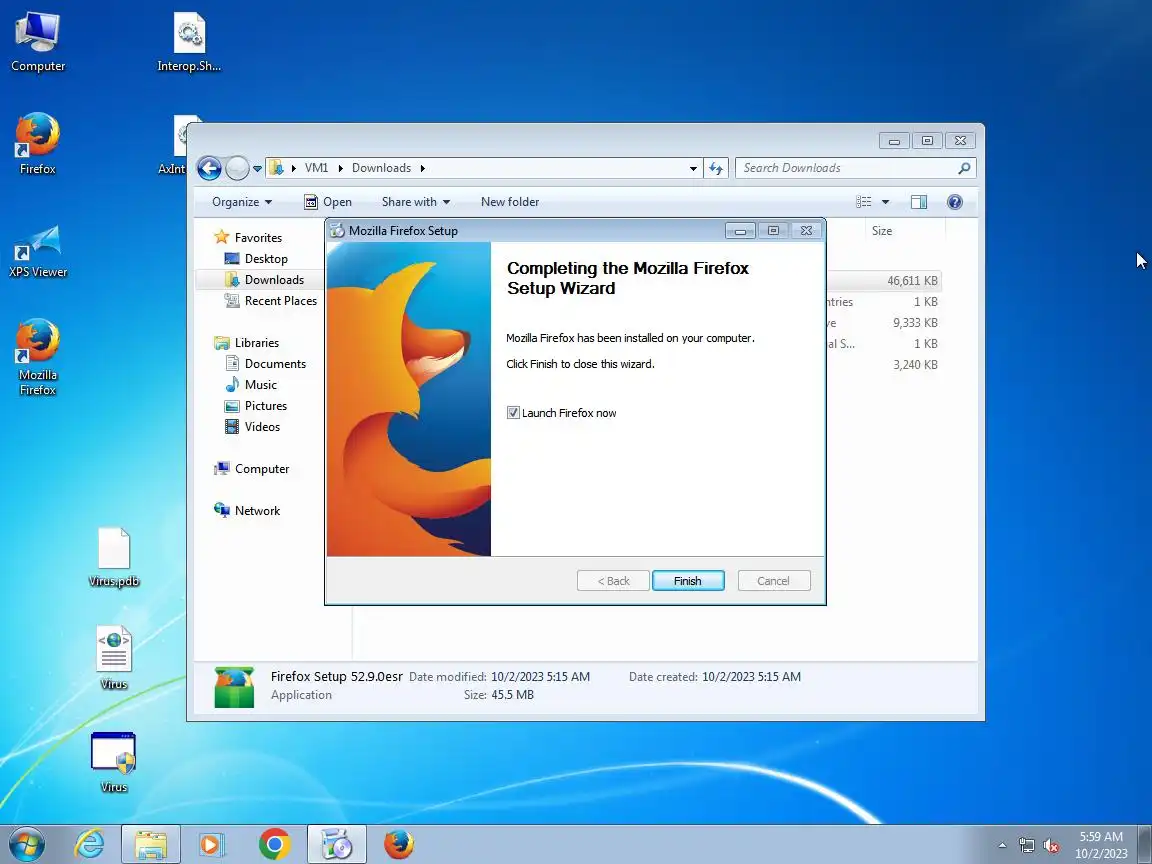The height and width of the screenshot is (864, 1152).
Task: Click Firefox icon in the taskbar
Action: 399,844
